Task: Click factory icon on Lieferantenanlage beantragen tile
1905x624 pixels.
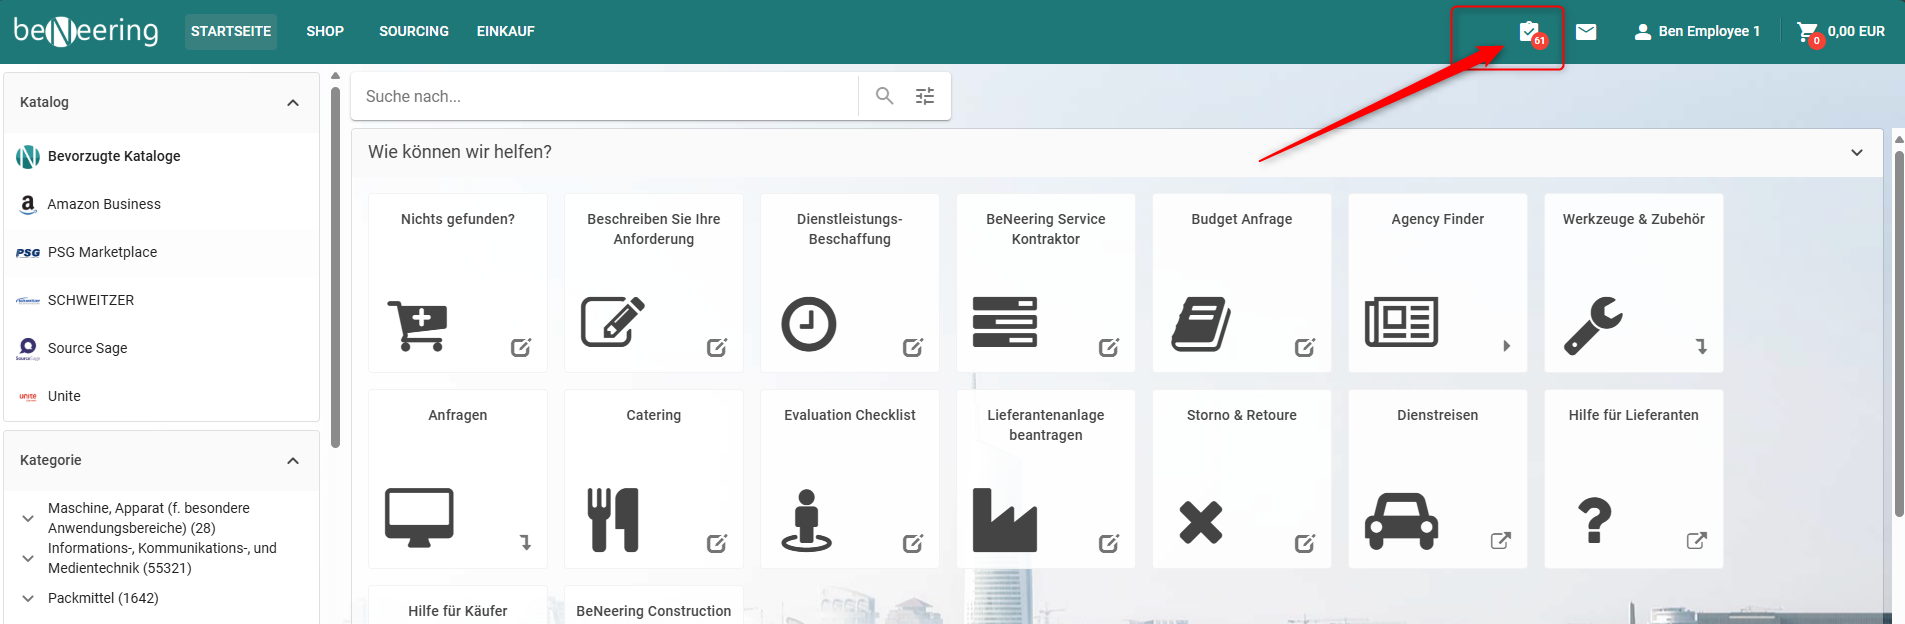Action: point(1005,520)
